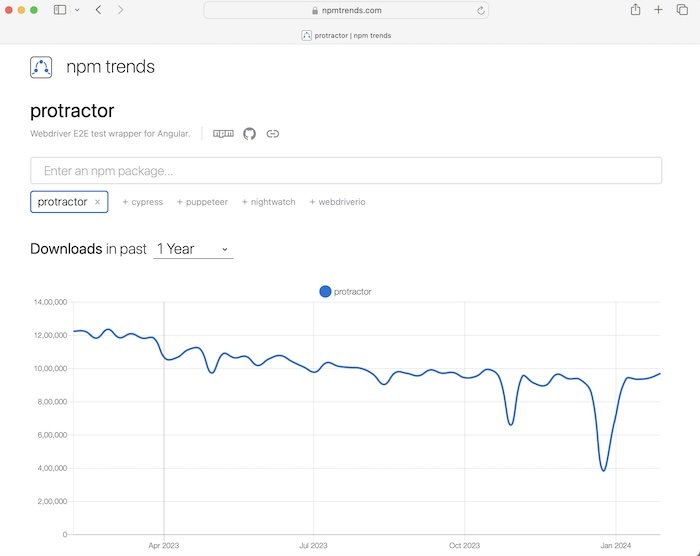Go back to the previous page
700x556 pixels.
click(98, 10)
